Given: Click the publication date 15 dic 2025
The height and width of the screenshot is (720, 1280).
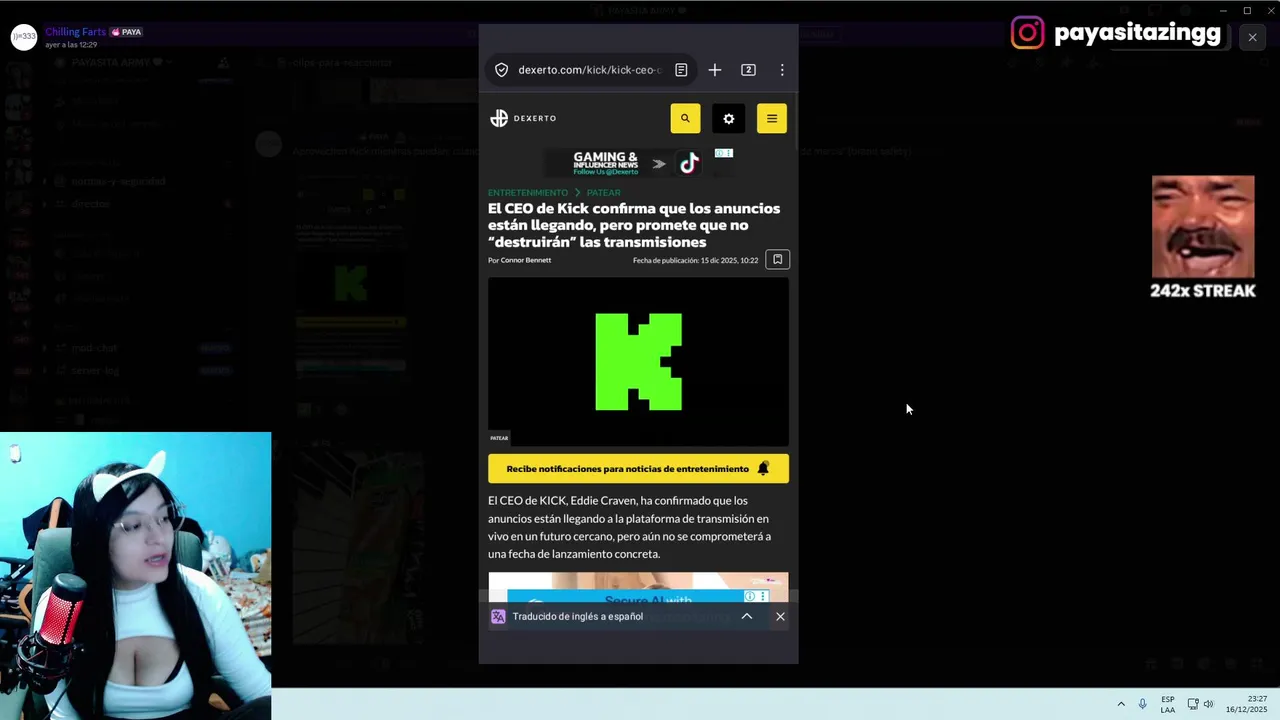Looking at the screenshot, I should click(695, 260).
